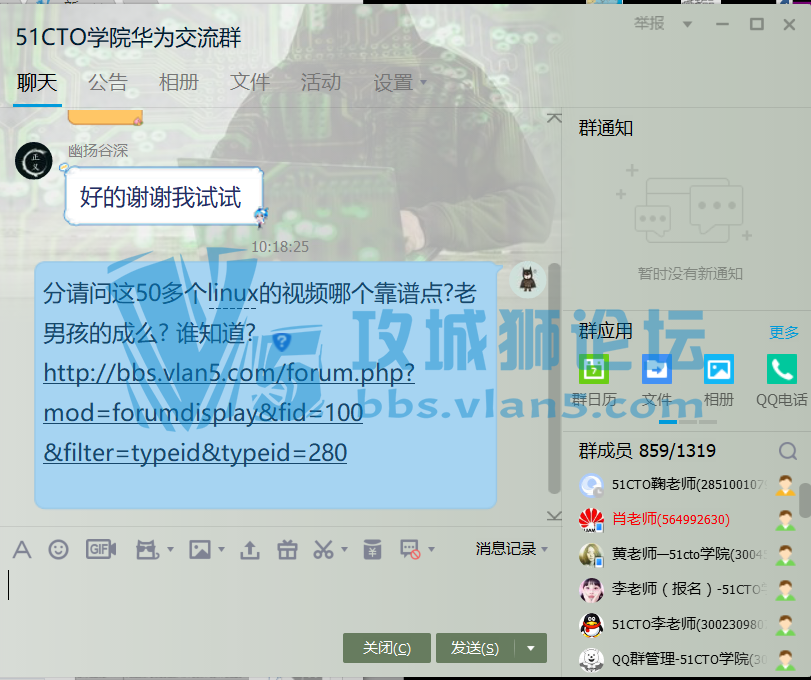This screenshot has width=811, height=680.
Task: Click the chat scroll-to-top arrow
Action: coord(554,118)
